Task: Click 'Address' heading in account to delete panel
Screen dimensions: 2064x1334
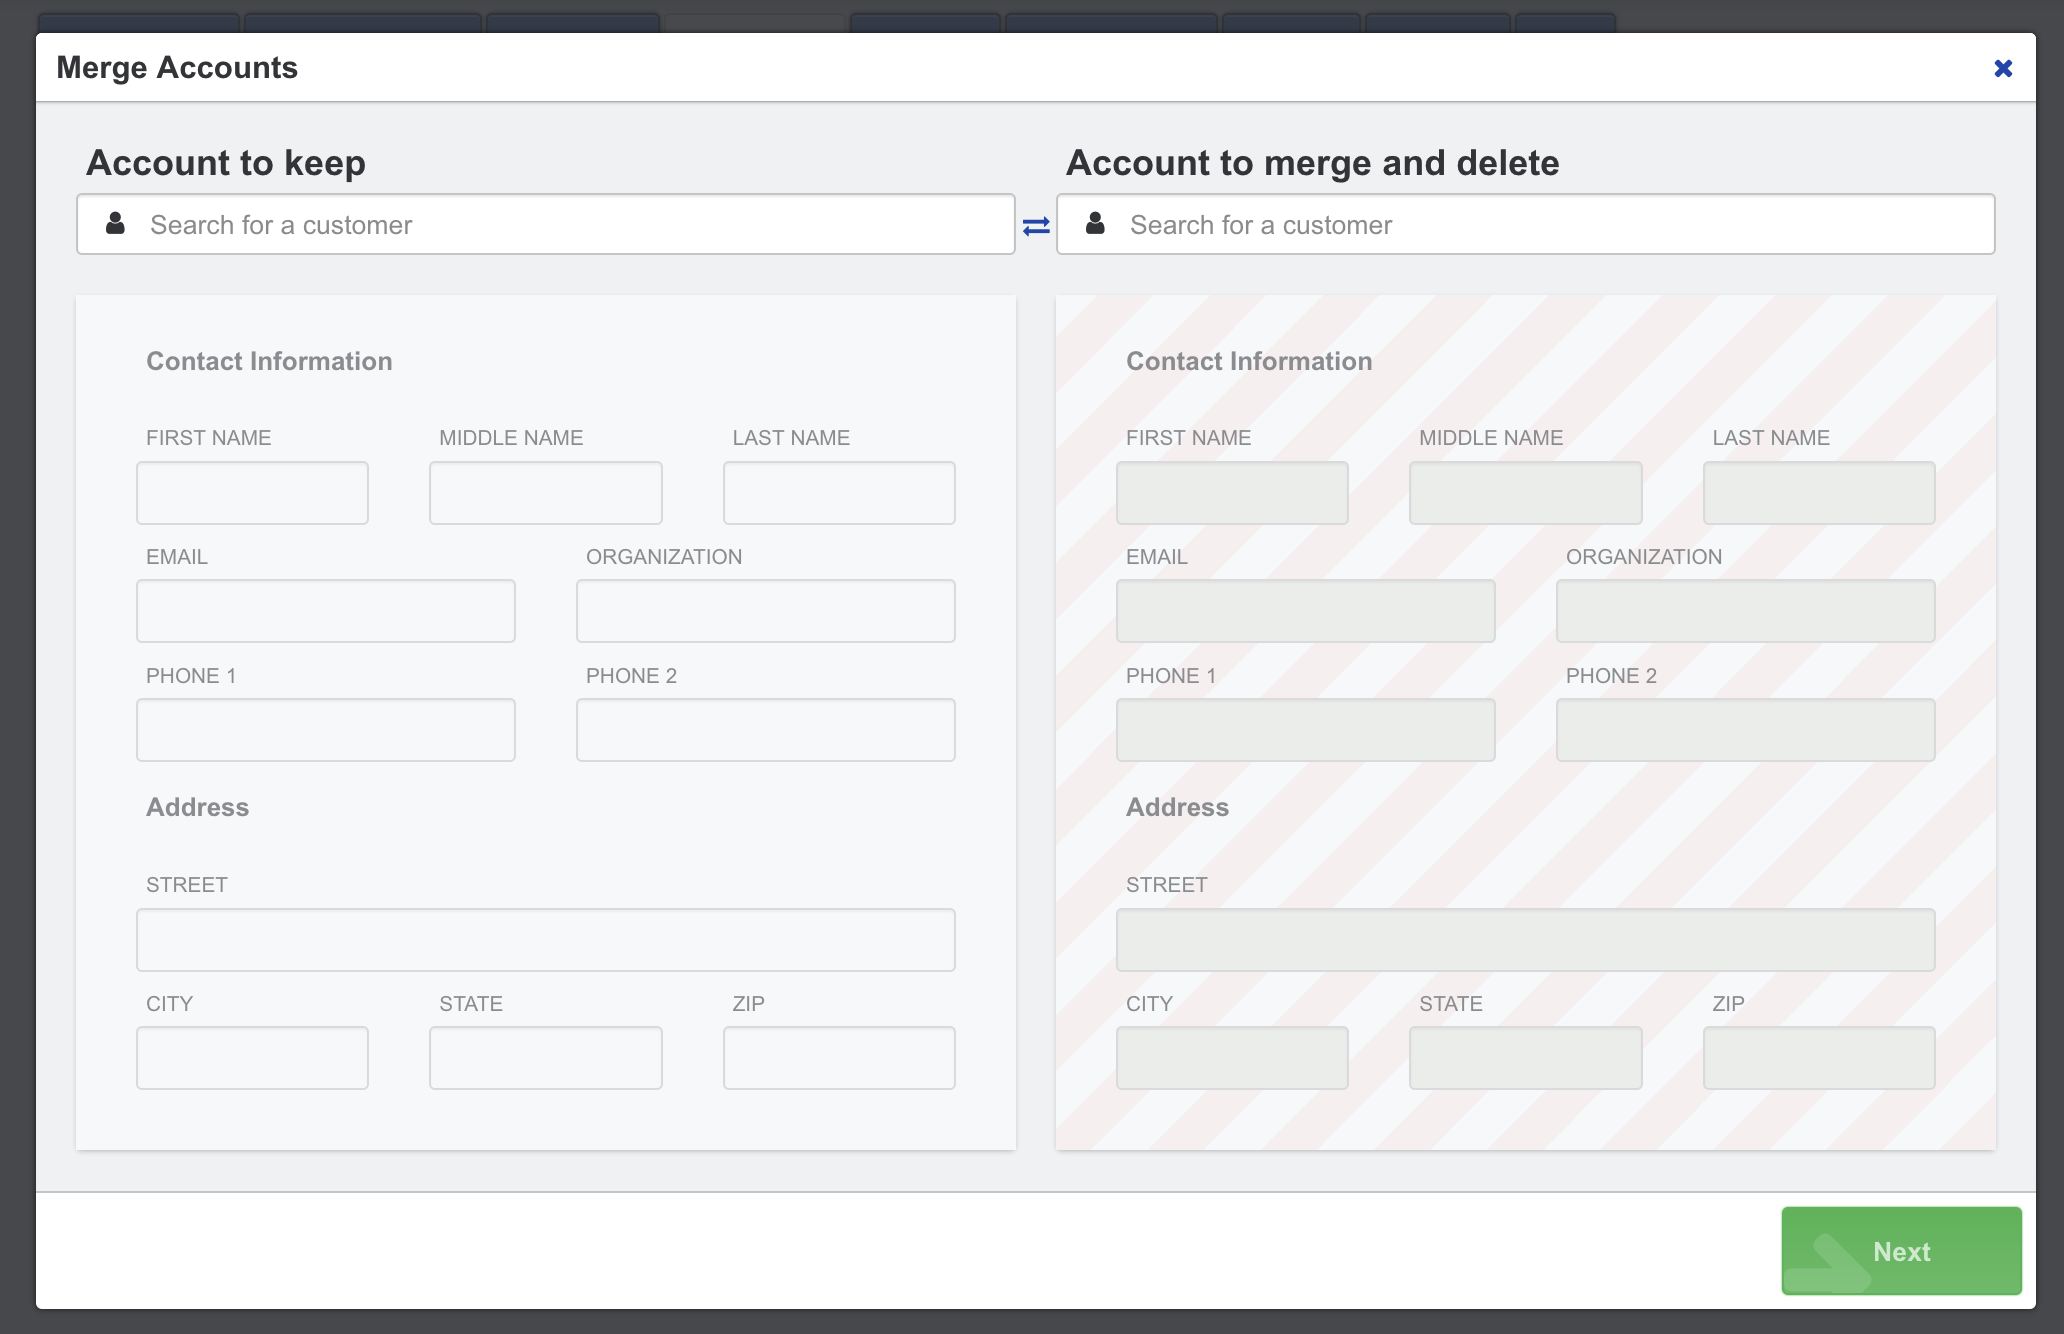Action: [x=1177, y=807]
